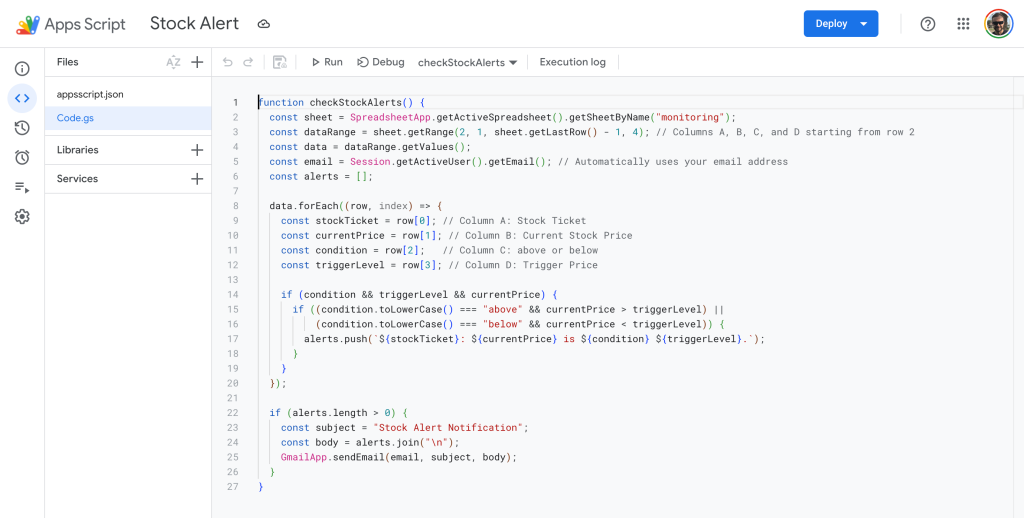The width and height of the screenshot is (1024, 518).
Task: Click the redo arrow in toolbar
Action: [248, 62]
